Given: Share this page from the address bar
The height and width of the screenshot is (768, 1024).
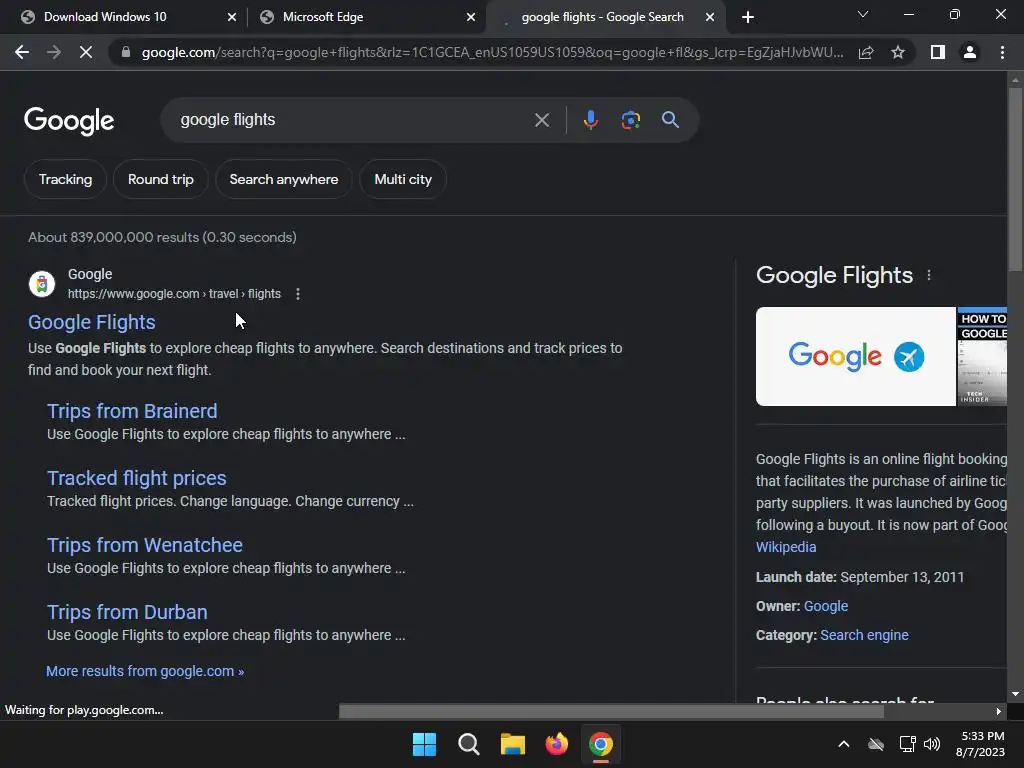Looking at the screenshot, I should click(x=866, y=52).
